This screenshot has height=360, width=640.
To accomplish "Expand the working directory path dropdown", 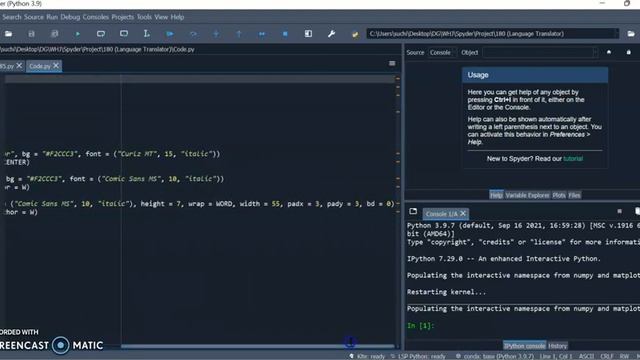I will [616, 34].
